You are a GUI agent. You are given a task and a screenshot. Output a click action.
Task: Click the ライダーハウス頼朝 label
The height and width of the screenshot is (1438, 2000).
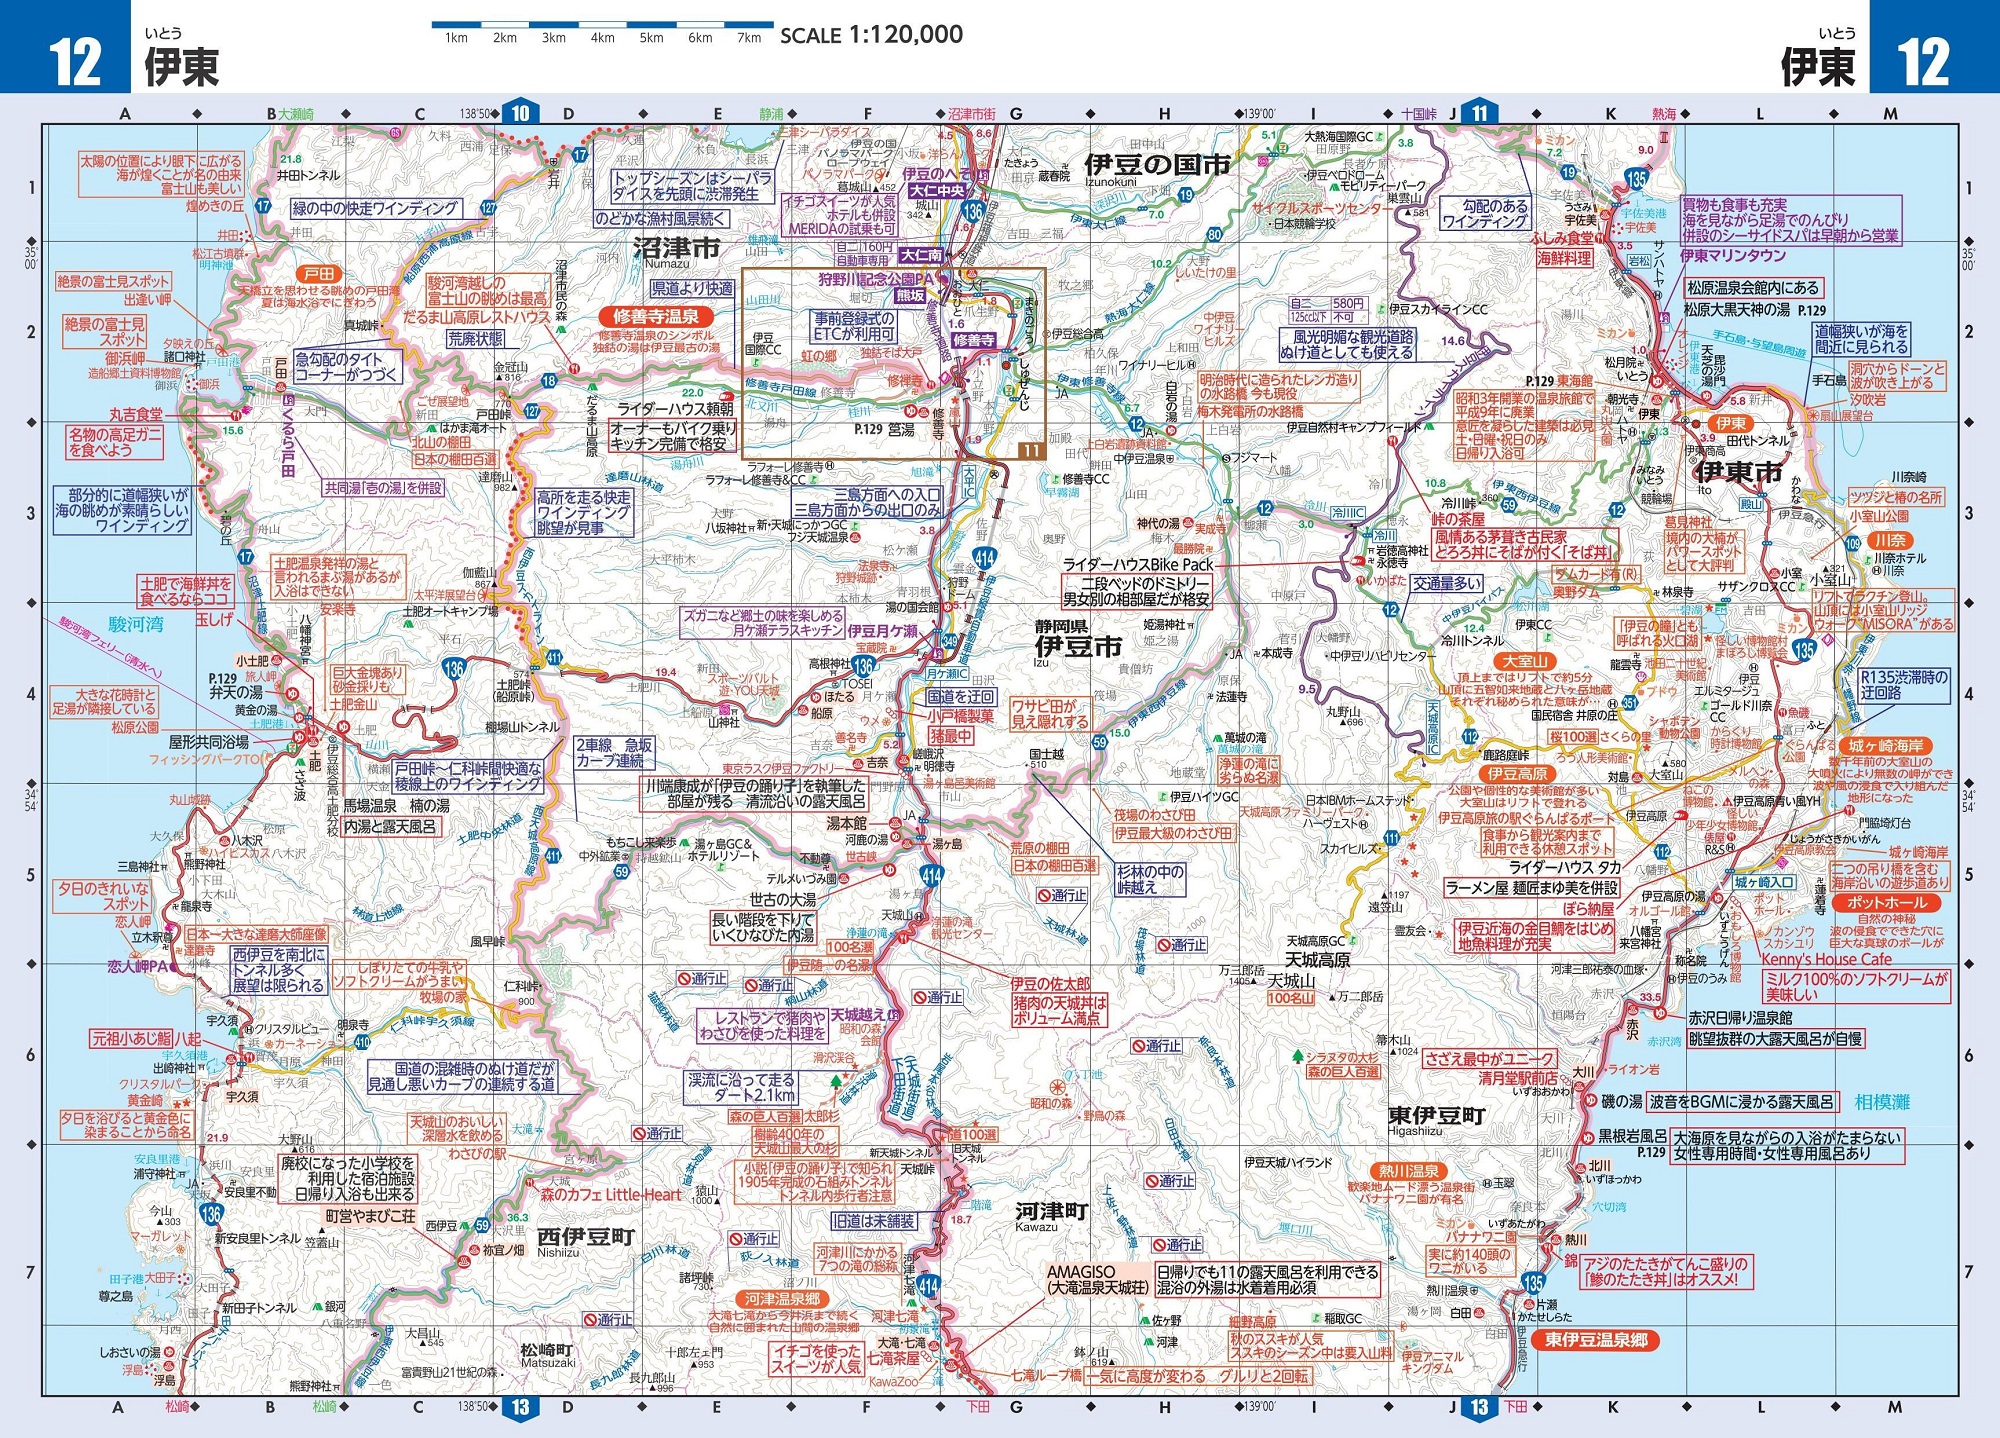pyautogui.click(x=675, y=408)
